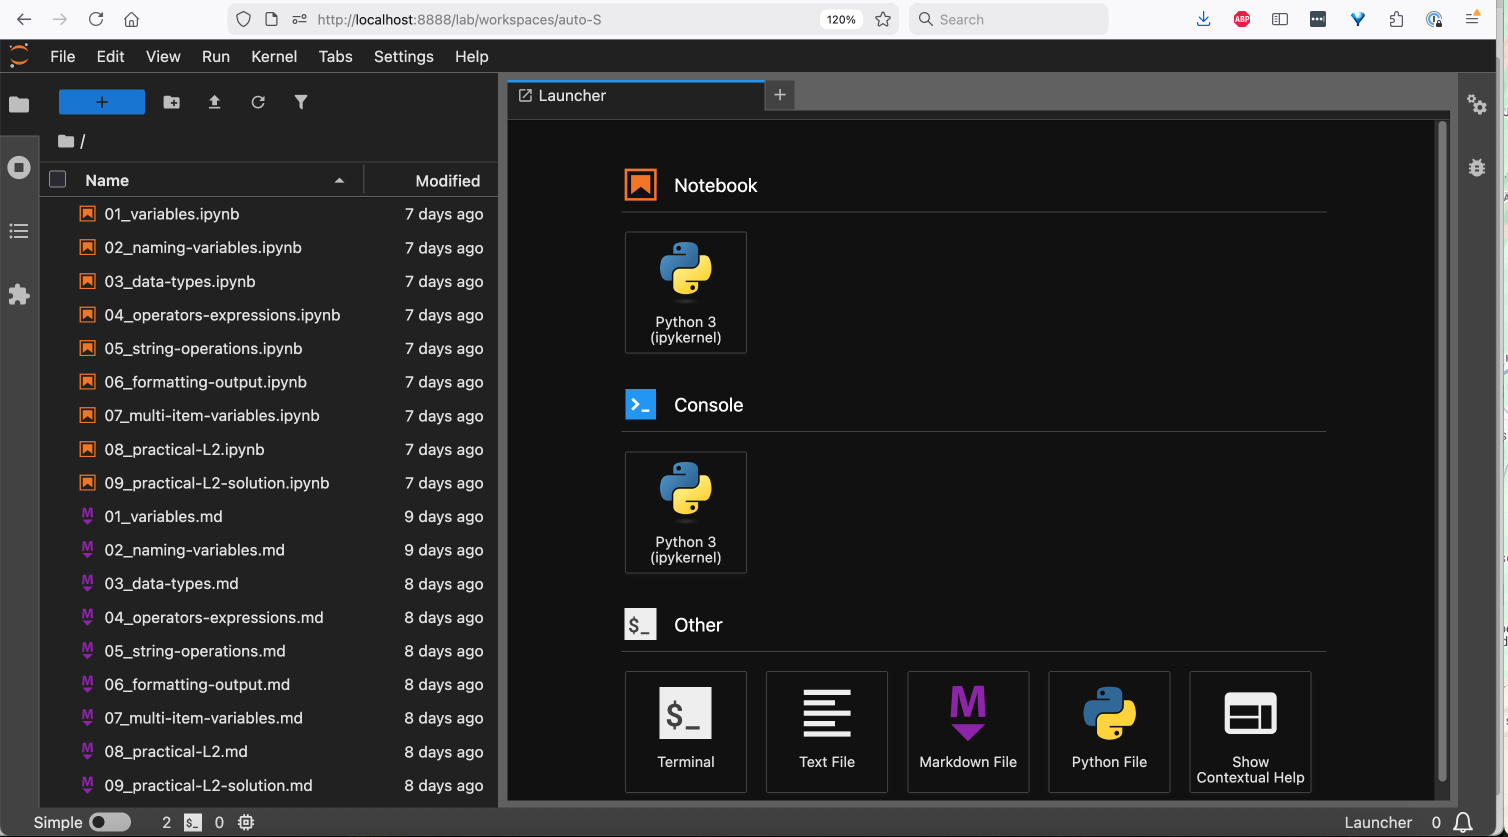Refresh the file browser listing
The width and height of the screenshot is (1508, 837).
258,102
